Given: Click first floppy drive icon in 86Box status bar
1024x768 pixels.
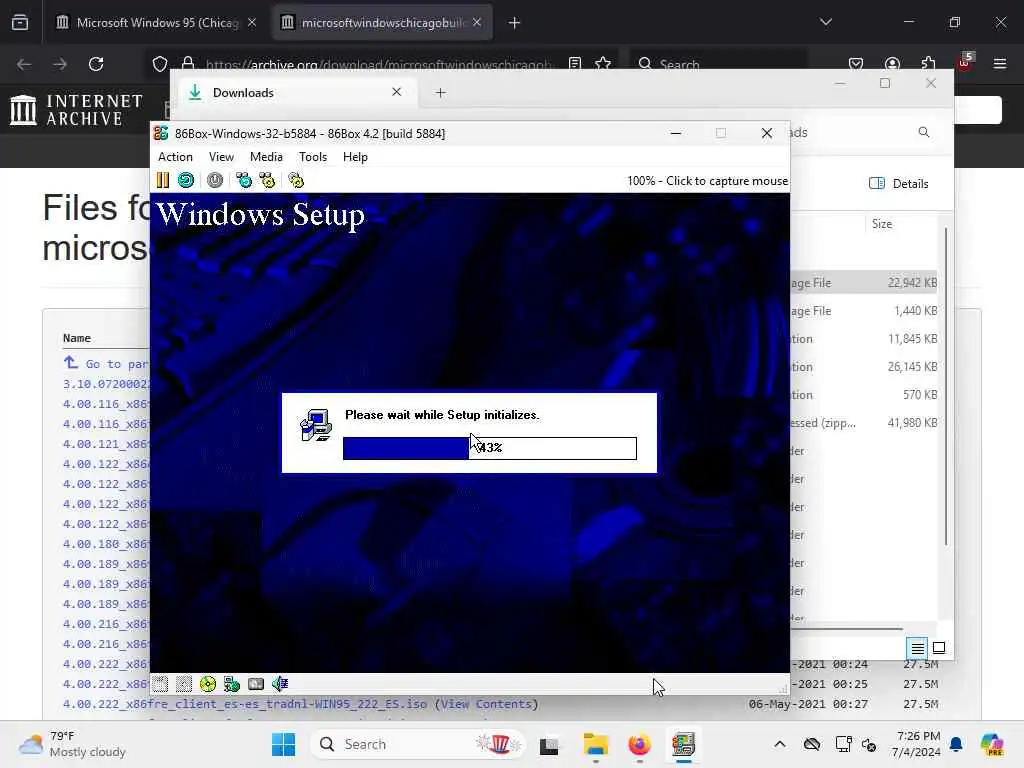Looking at the screenshot, I should (160, 684).
